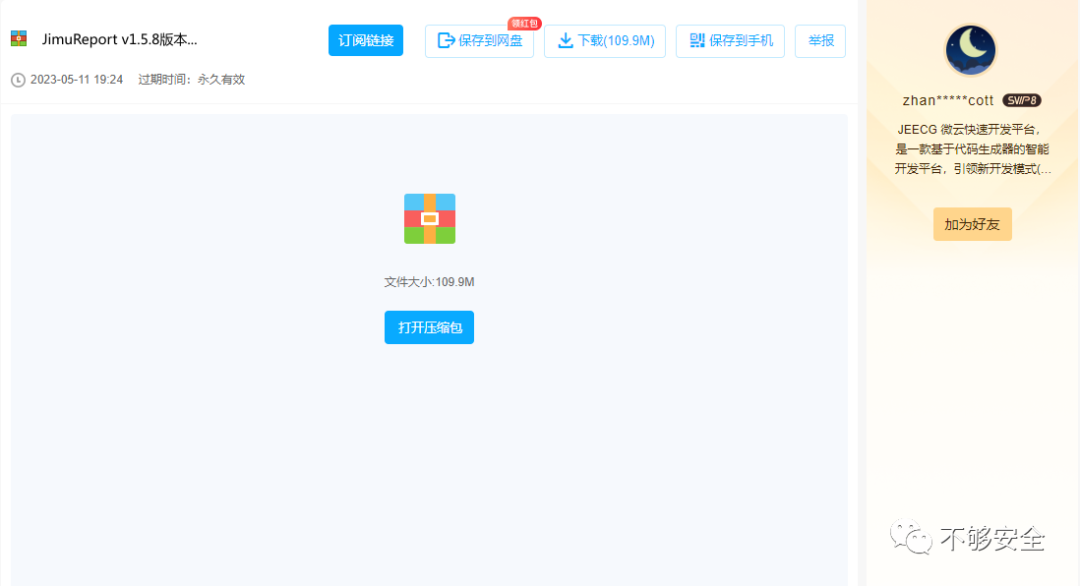1080x586 pixels.
Task: Click the 文件大小:109.9M label
Action: point(429,282)
